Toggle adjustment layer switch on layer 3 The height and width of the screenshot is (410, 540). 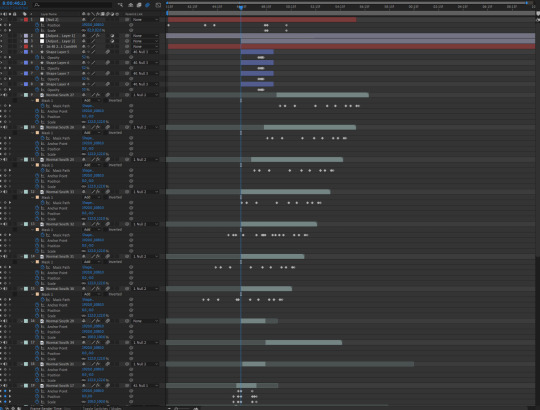[112, 41]
